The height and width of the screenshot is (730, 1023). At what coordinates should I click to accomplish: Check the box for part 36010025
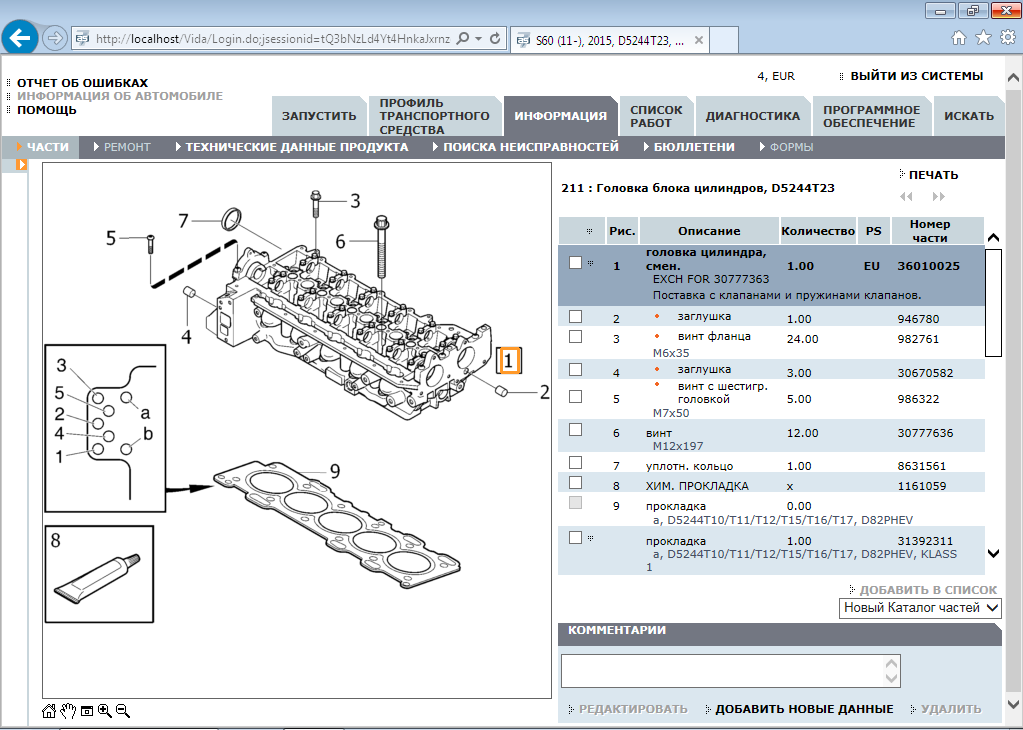pos(575,263)
